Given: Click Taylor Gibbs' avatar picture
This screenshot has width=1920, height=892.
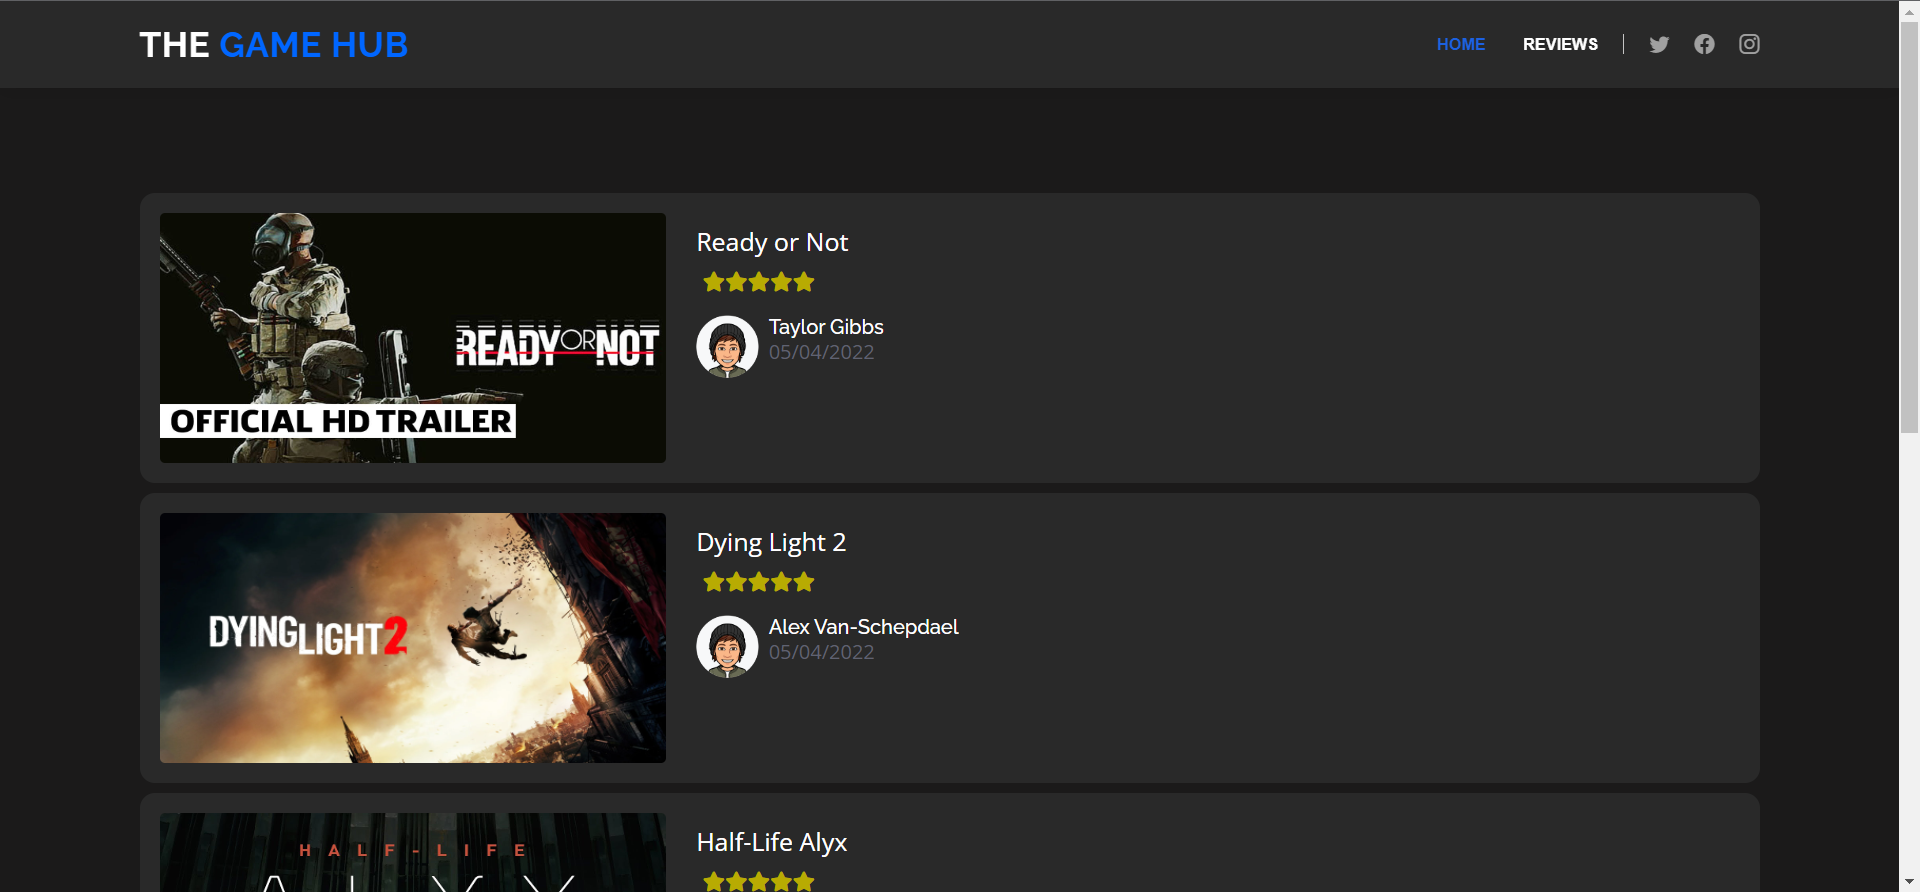Looking at the screenshot, I should [727, 346].
